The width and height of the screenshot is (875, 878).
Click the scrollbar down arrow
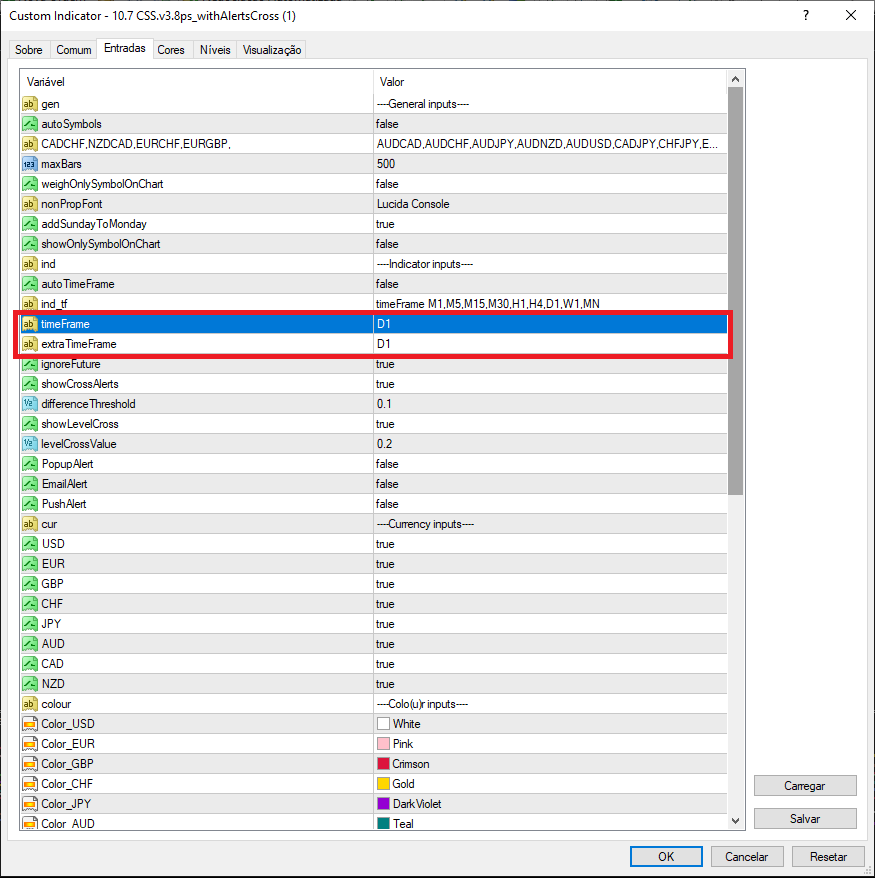[x=736, y=821]
